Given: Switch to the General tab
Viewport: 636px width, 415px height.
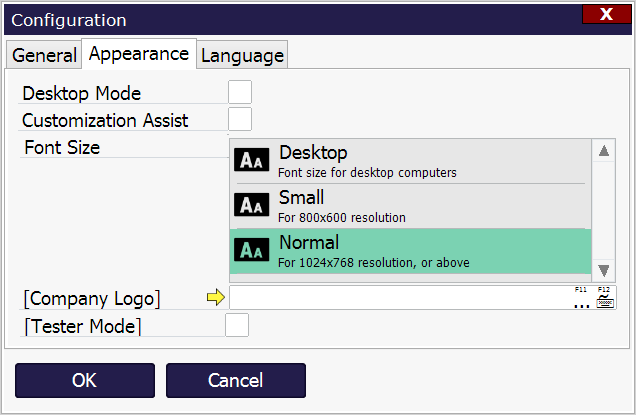Looking at the screenshot, I should pos(44,56).
